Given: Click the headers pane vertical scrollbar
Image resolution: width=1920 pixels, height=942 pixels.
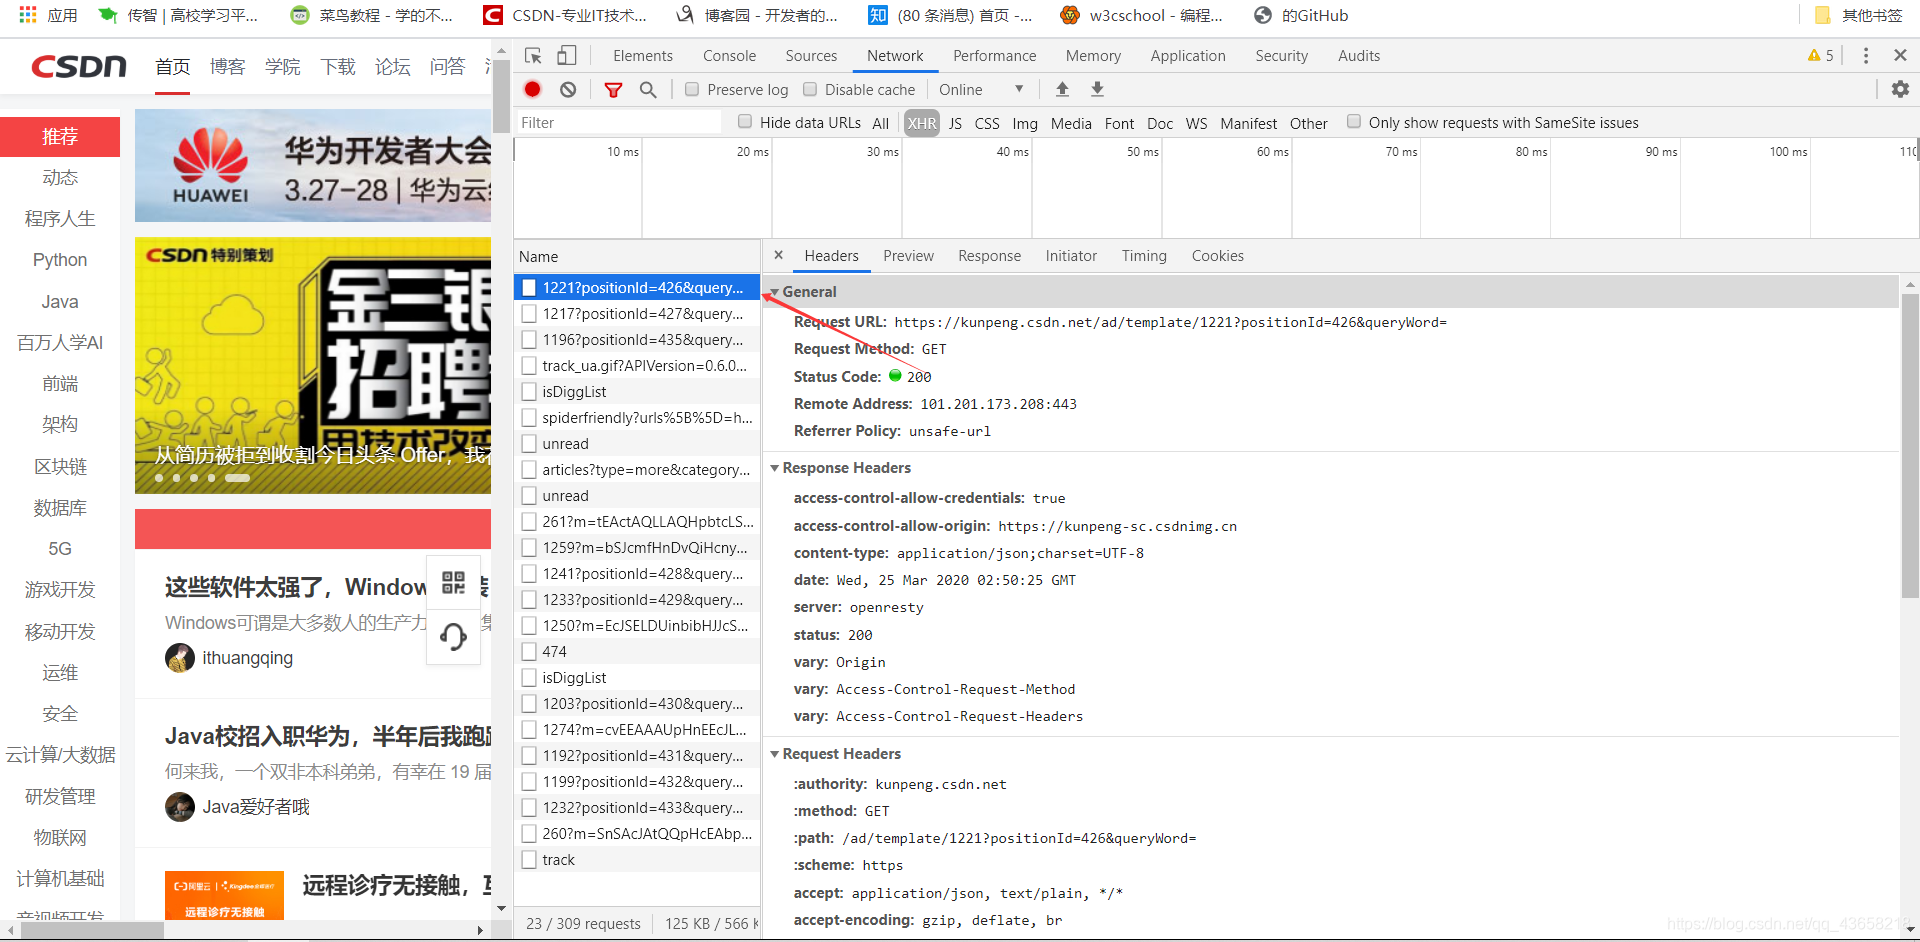Looking at the screenshot, I should click(x=1910, y=445).
